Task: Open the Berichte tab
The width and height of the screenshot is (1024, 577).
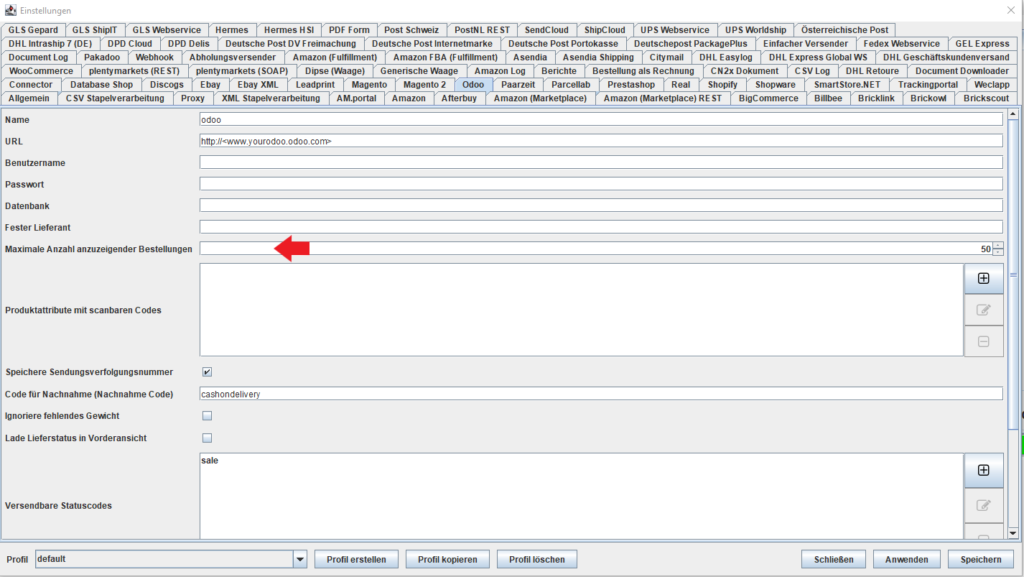Action: click(559, 71)
